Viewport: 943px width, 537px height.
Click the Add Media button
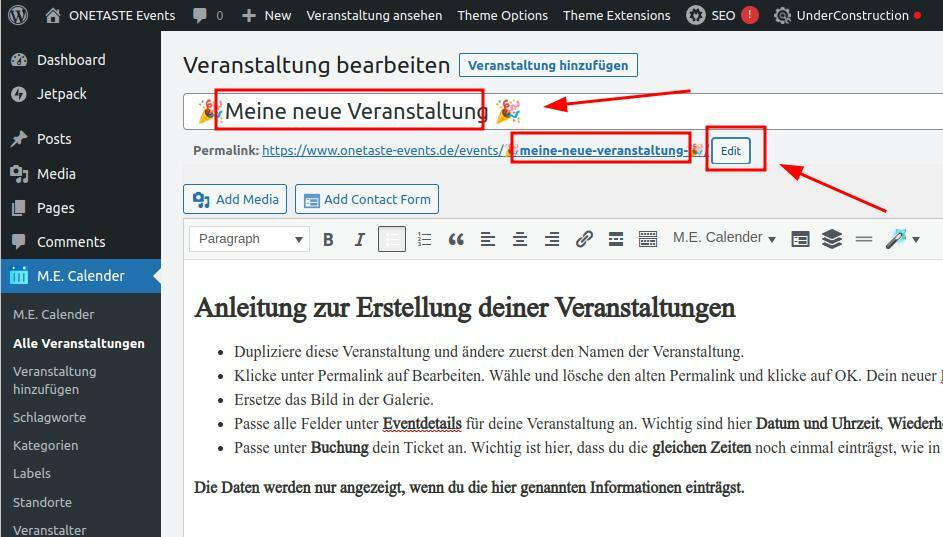(x=235, y=199)
